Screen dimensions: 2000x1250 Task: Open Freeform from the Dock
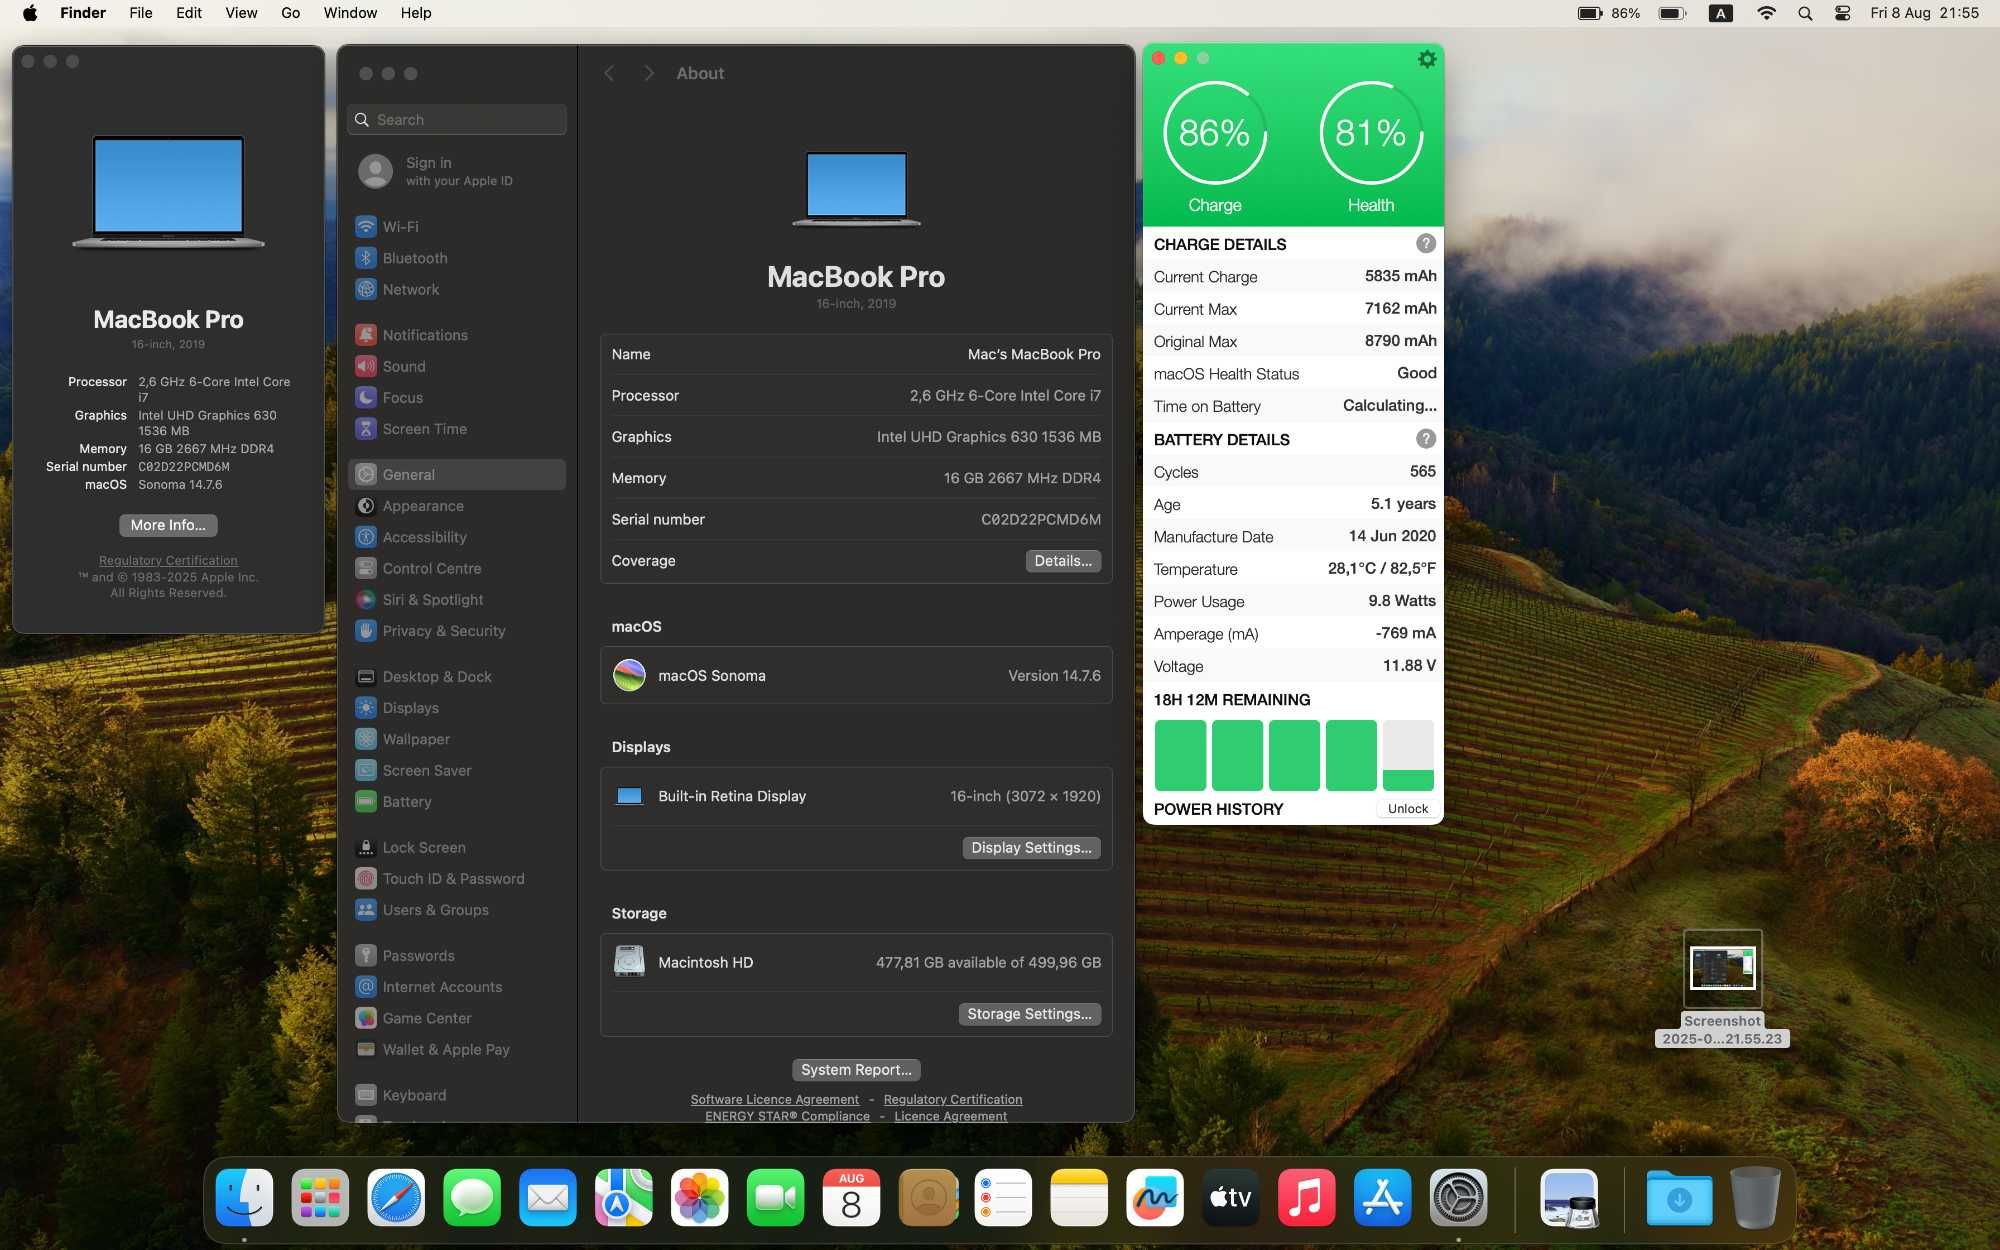[1155, 1197]
